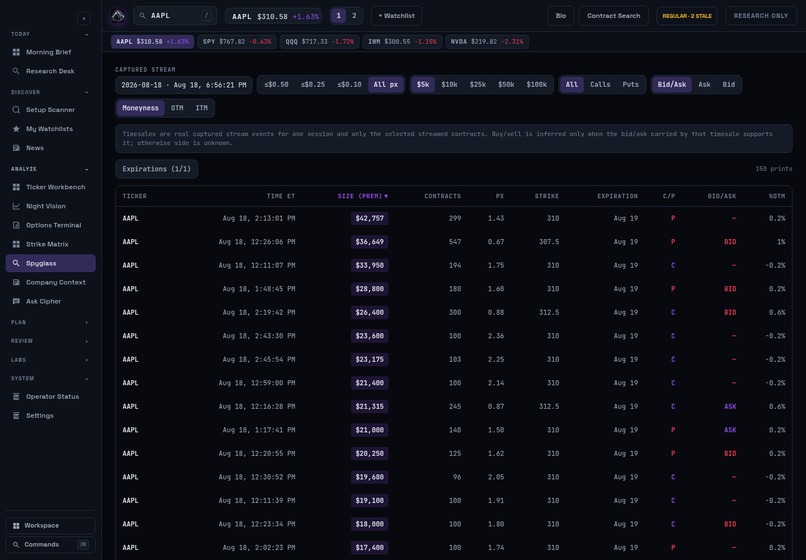Select Ask side filter
The width and height of the screenshot is (806, 560).
click(x=704, y=85)
